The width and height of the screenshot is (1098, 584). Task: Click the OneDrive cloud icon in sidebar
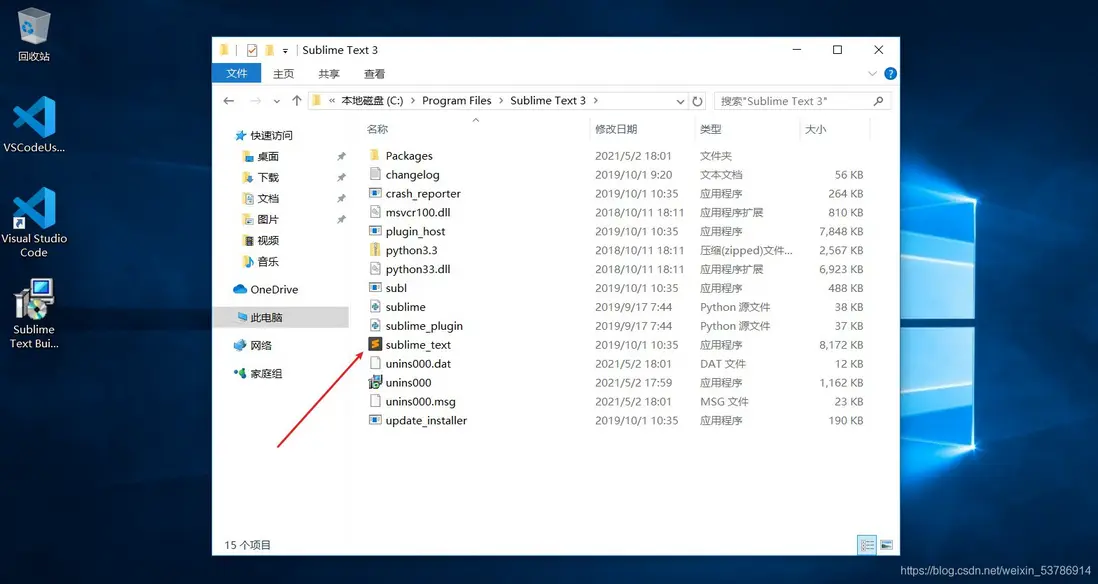(240, 289)
